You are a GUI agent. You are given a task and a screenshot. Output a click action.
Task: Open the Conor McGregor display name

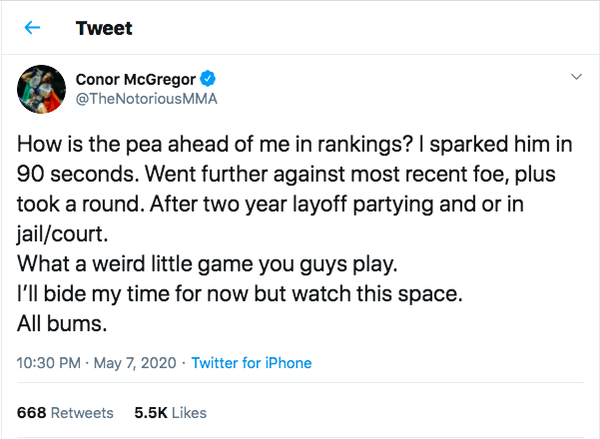pos(139,79)
